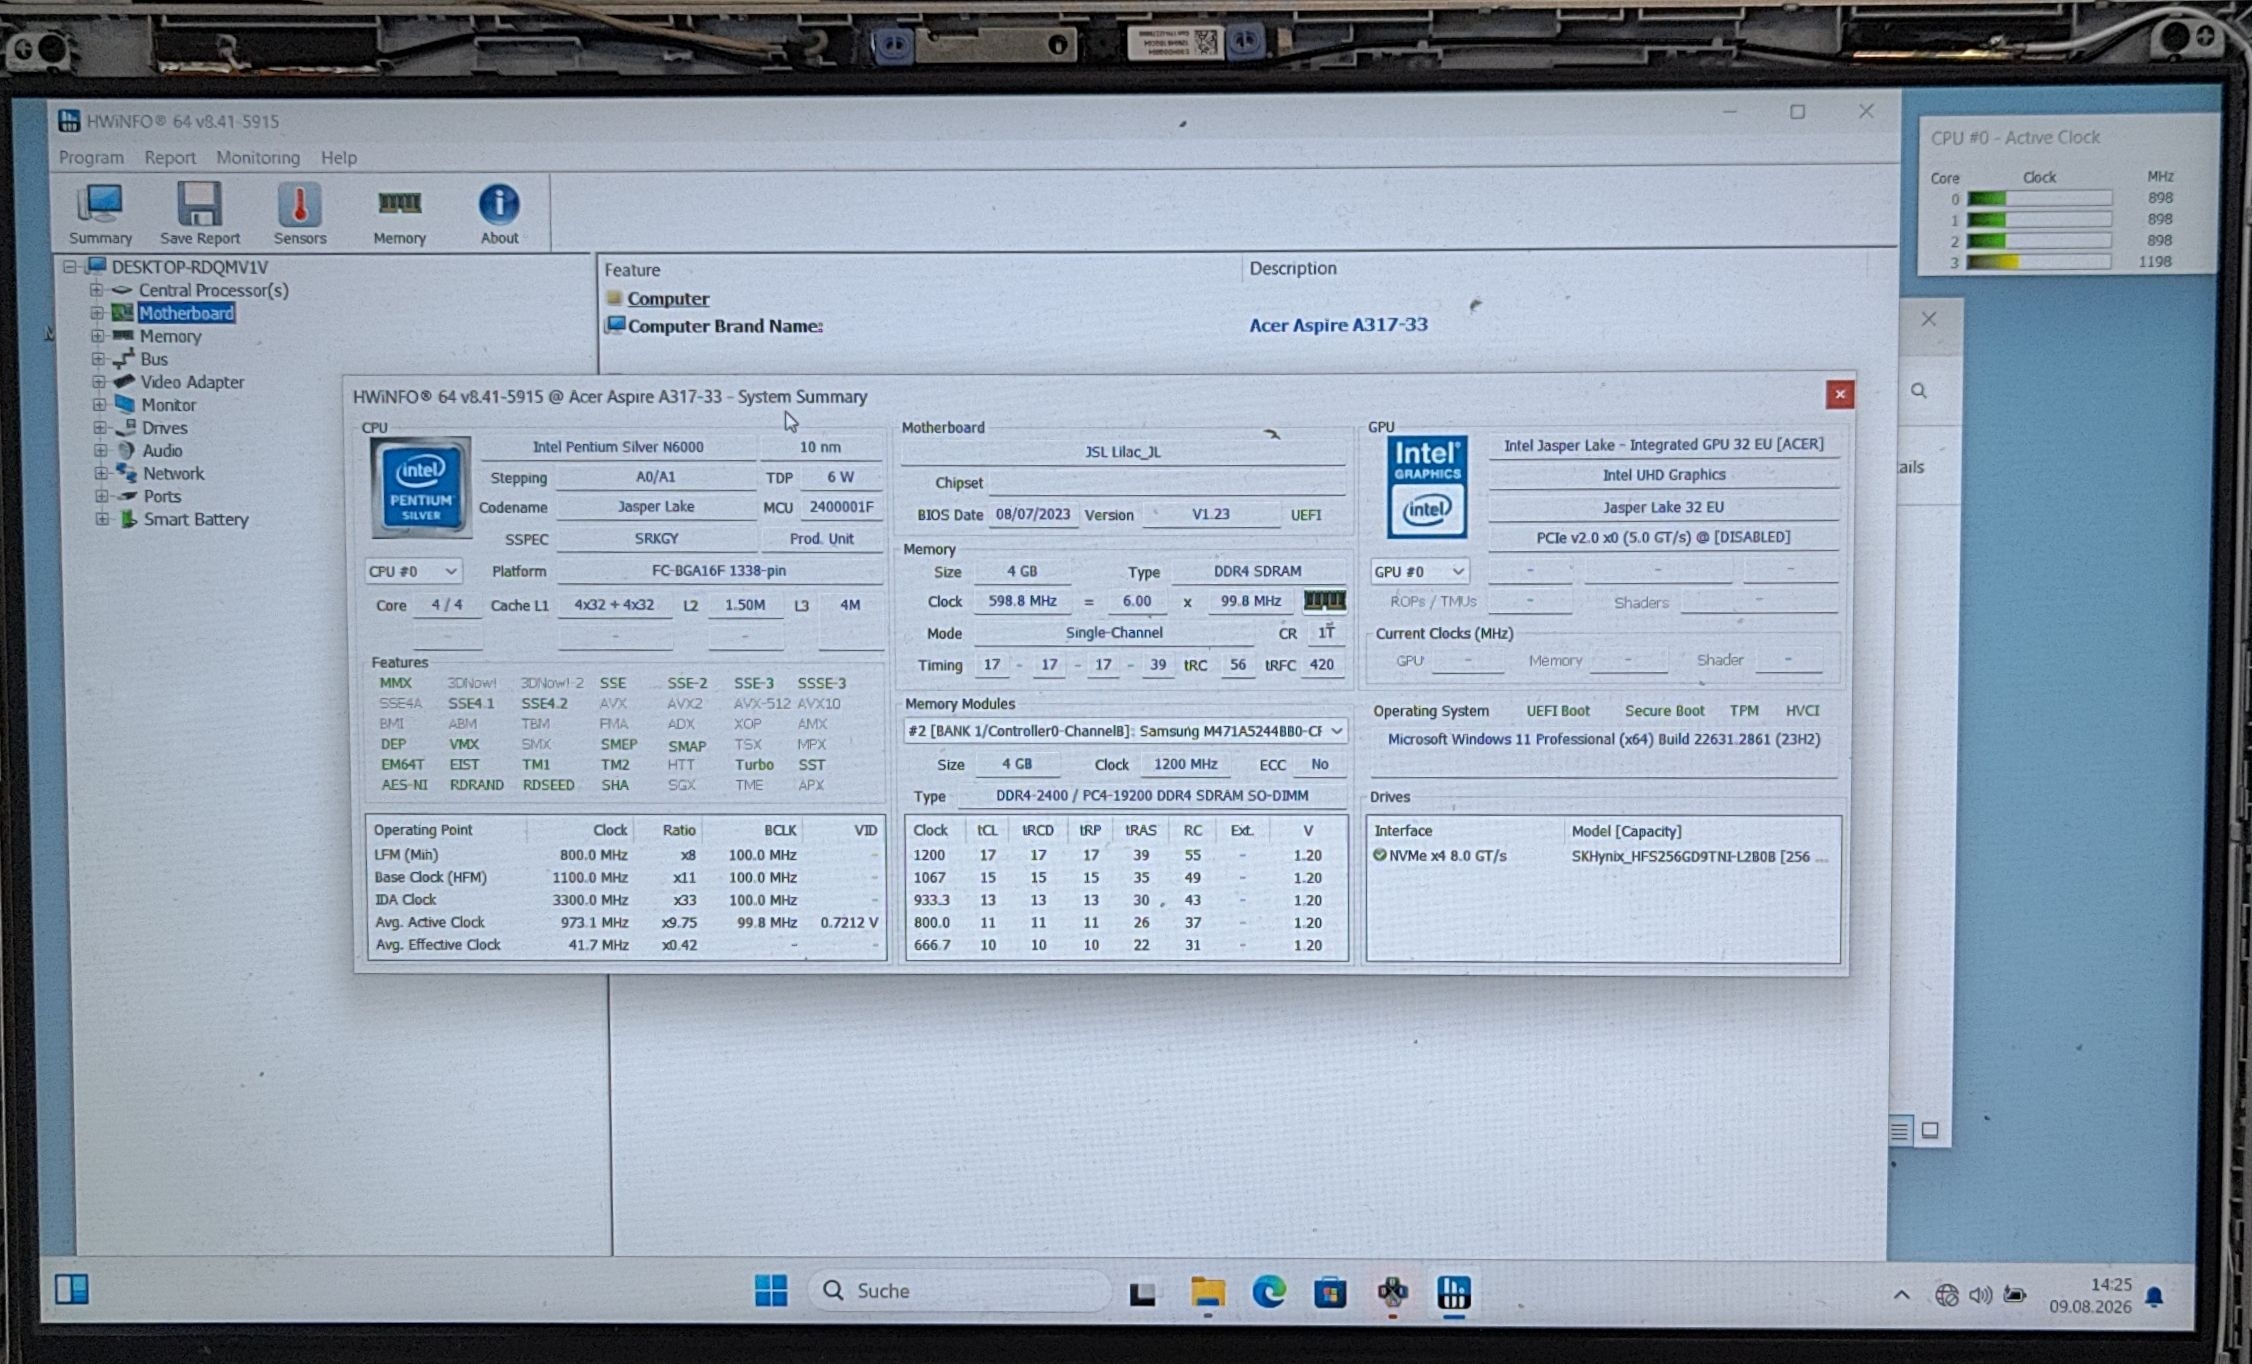Click the Intel Pentium Silver logo
2252x1364 pixels.
click(421, 487)
